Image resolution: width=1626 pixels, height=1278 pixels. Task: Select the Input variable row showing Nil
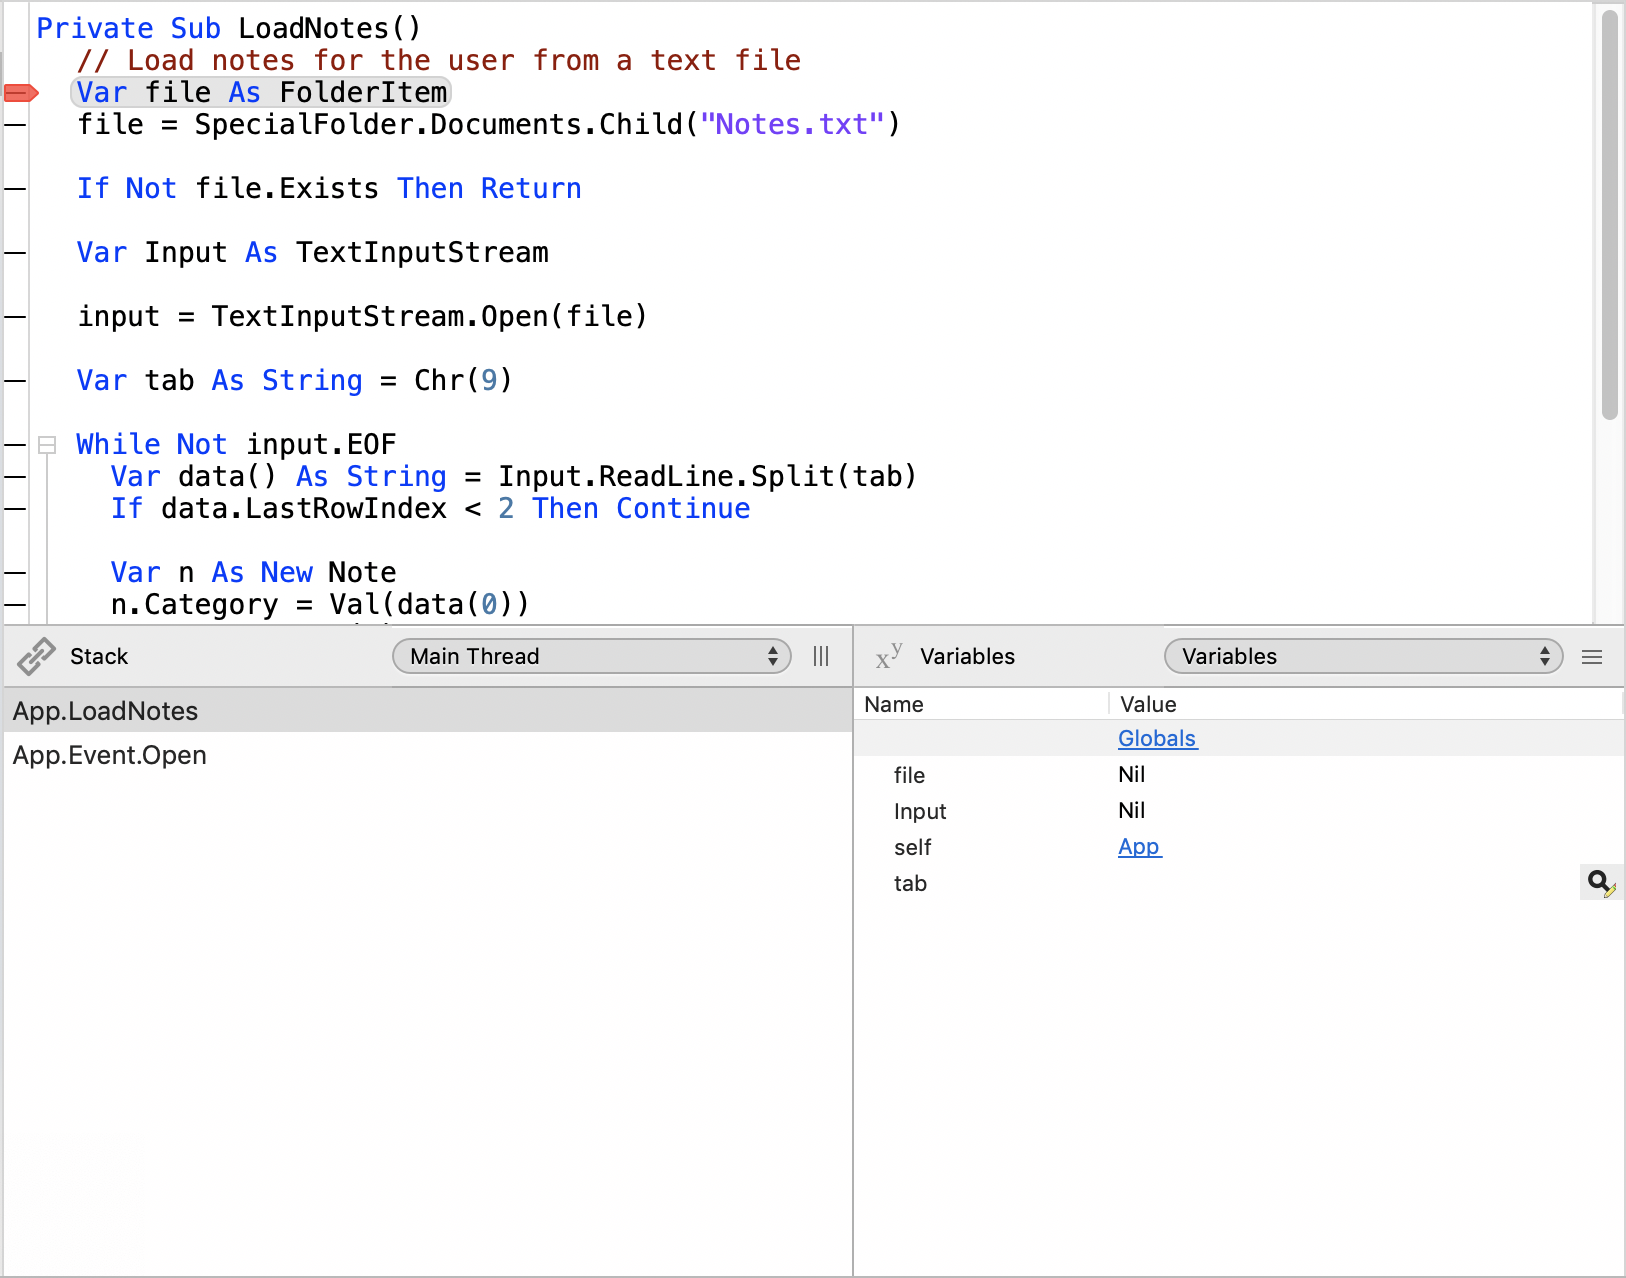[1000, 811]
